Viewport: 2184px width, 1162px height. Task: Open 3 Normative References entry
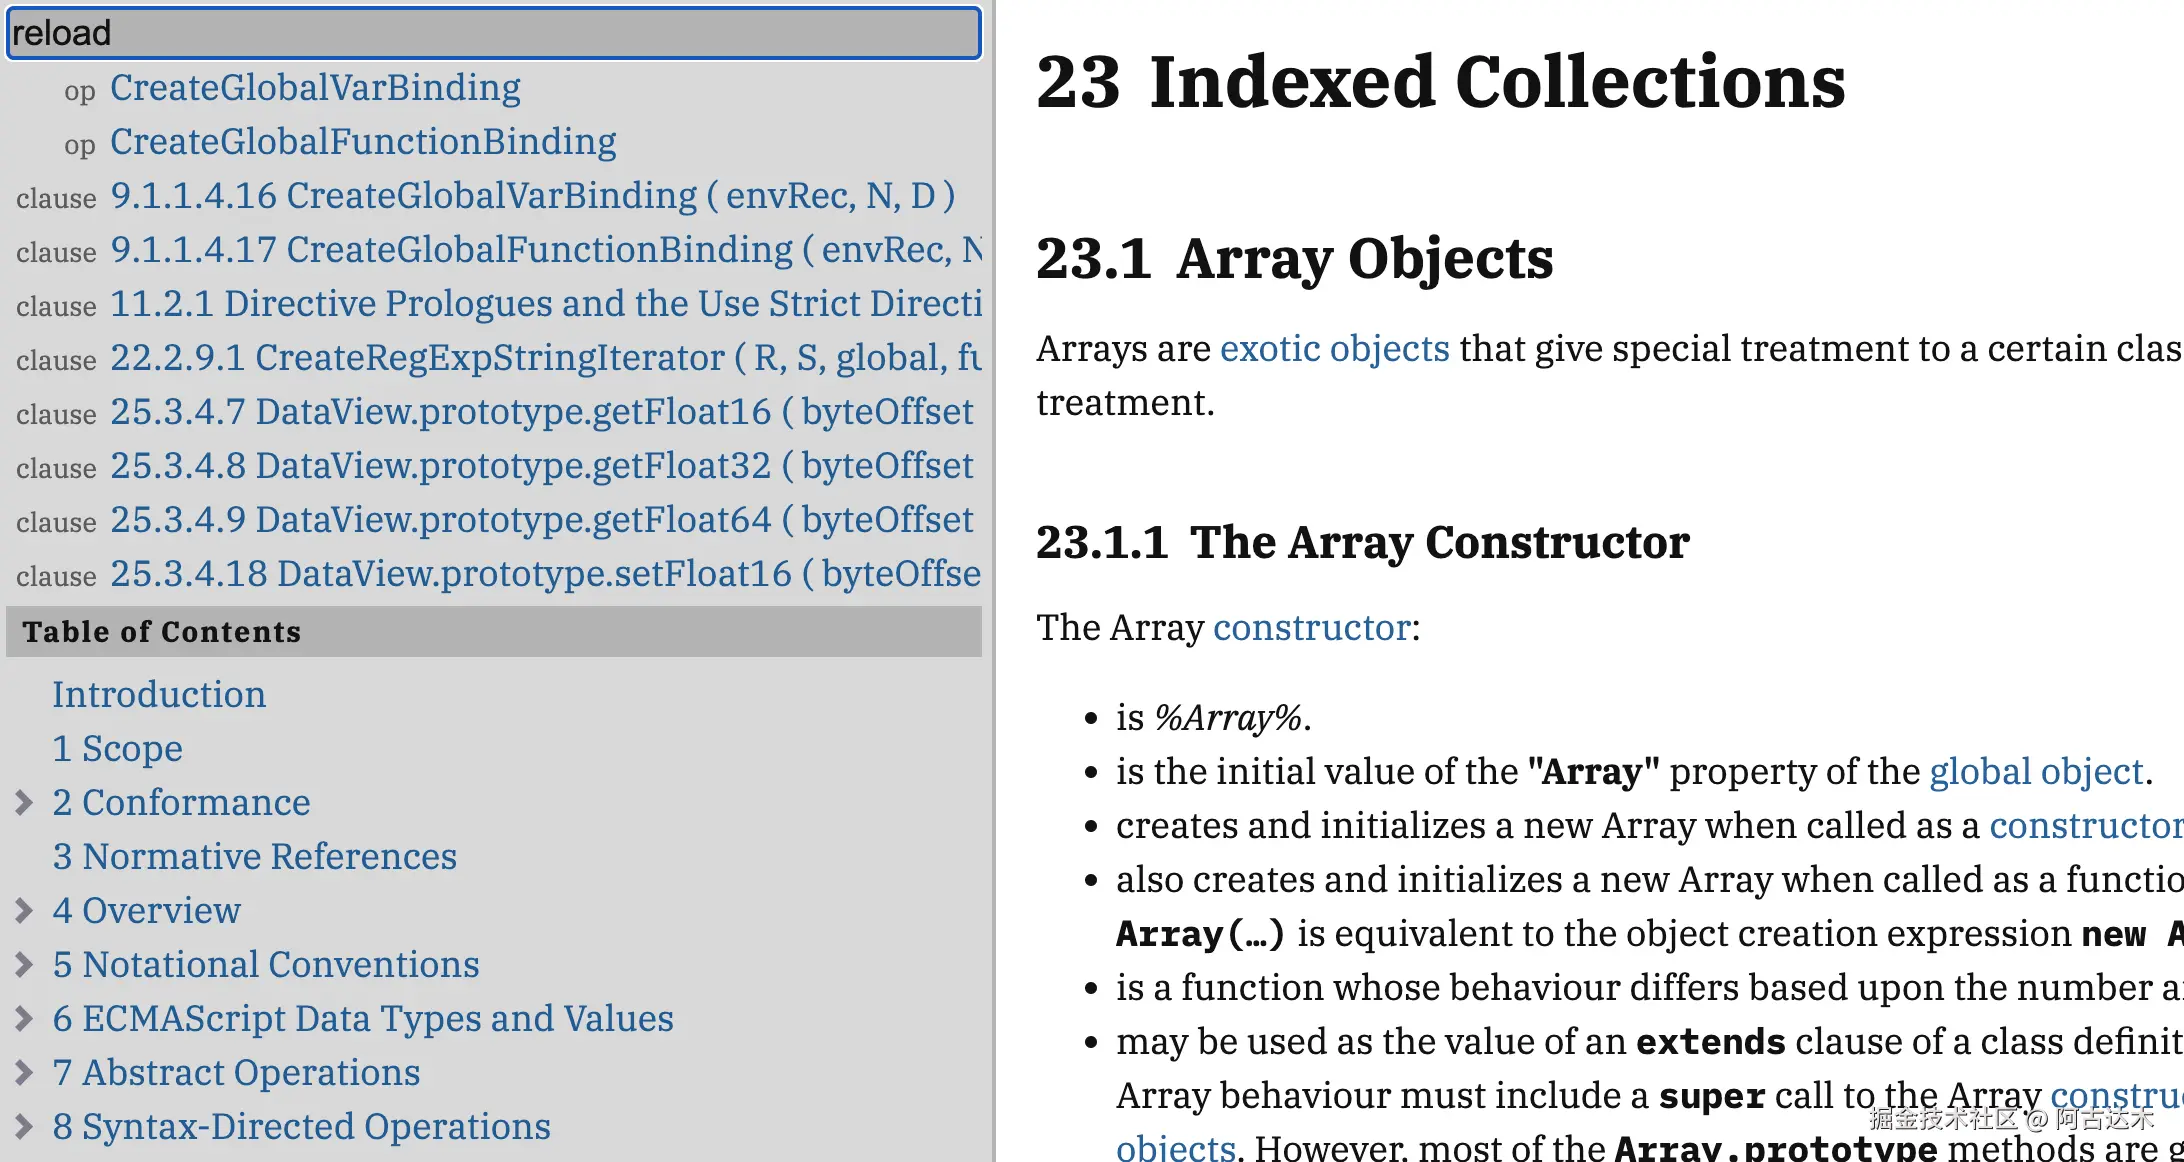click(254, 857)
